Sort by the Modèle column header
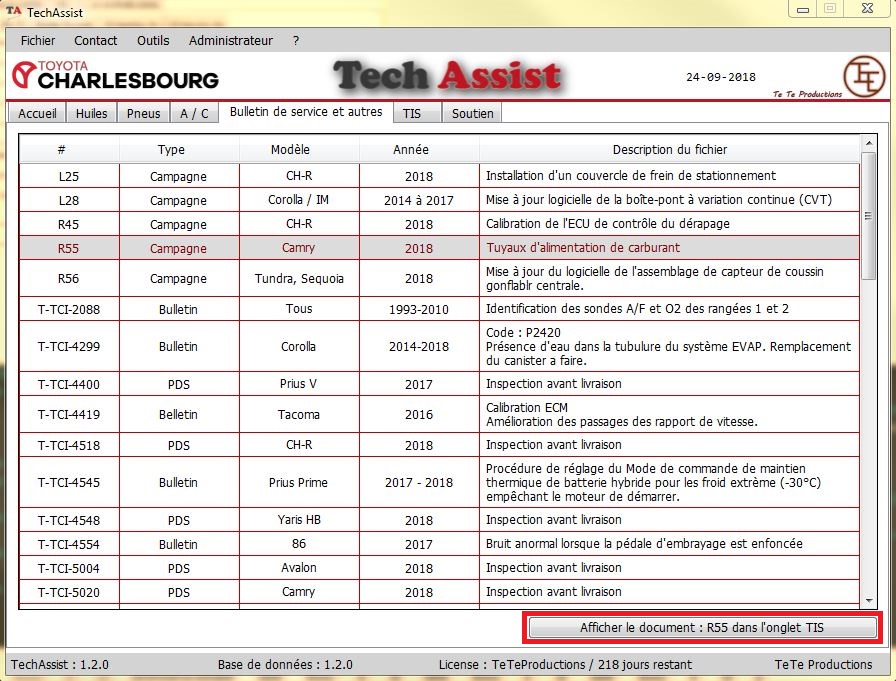The width and height of the screenshot is (896, 681). click(x=290, y=150)
